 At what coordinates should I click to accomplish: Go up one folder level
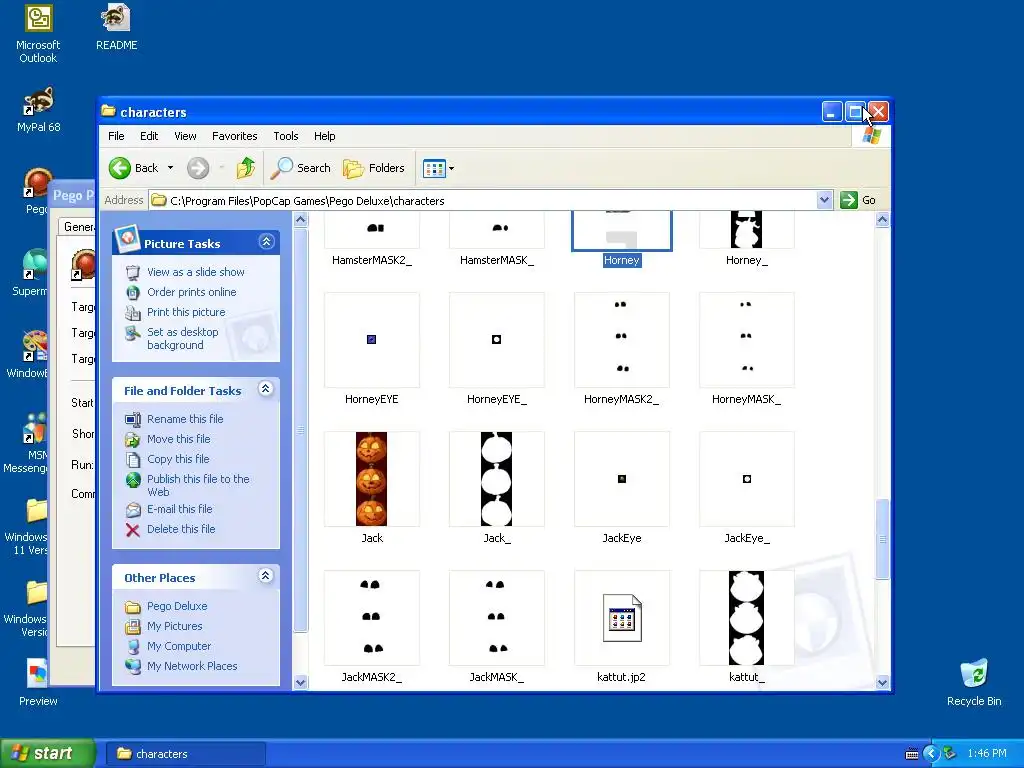point(246,168)
